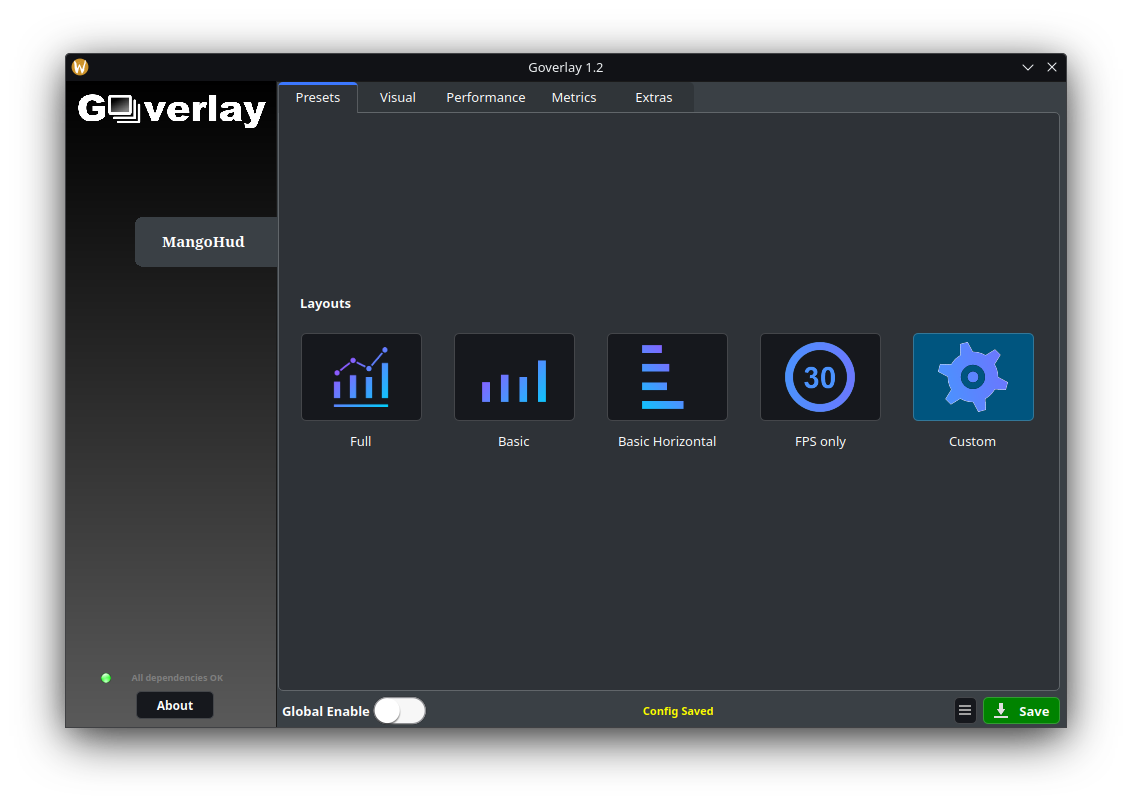This screenshot has width=1132, height=805.
Task: Choose the Custom gear layout icon
Action: (973, 377)
